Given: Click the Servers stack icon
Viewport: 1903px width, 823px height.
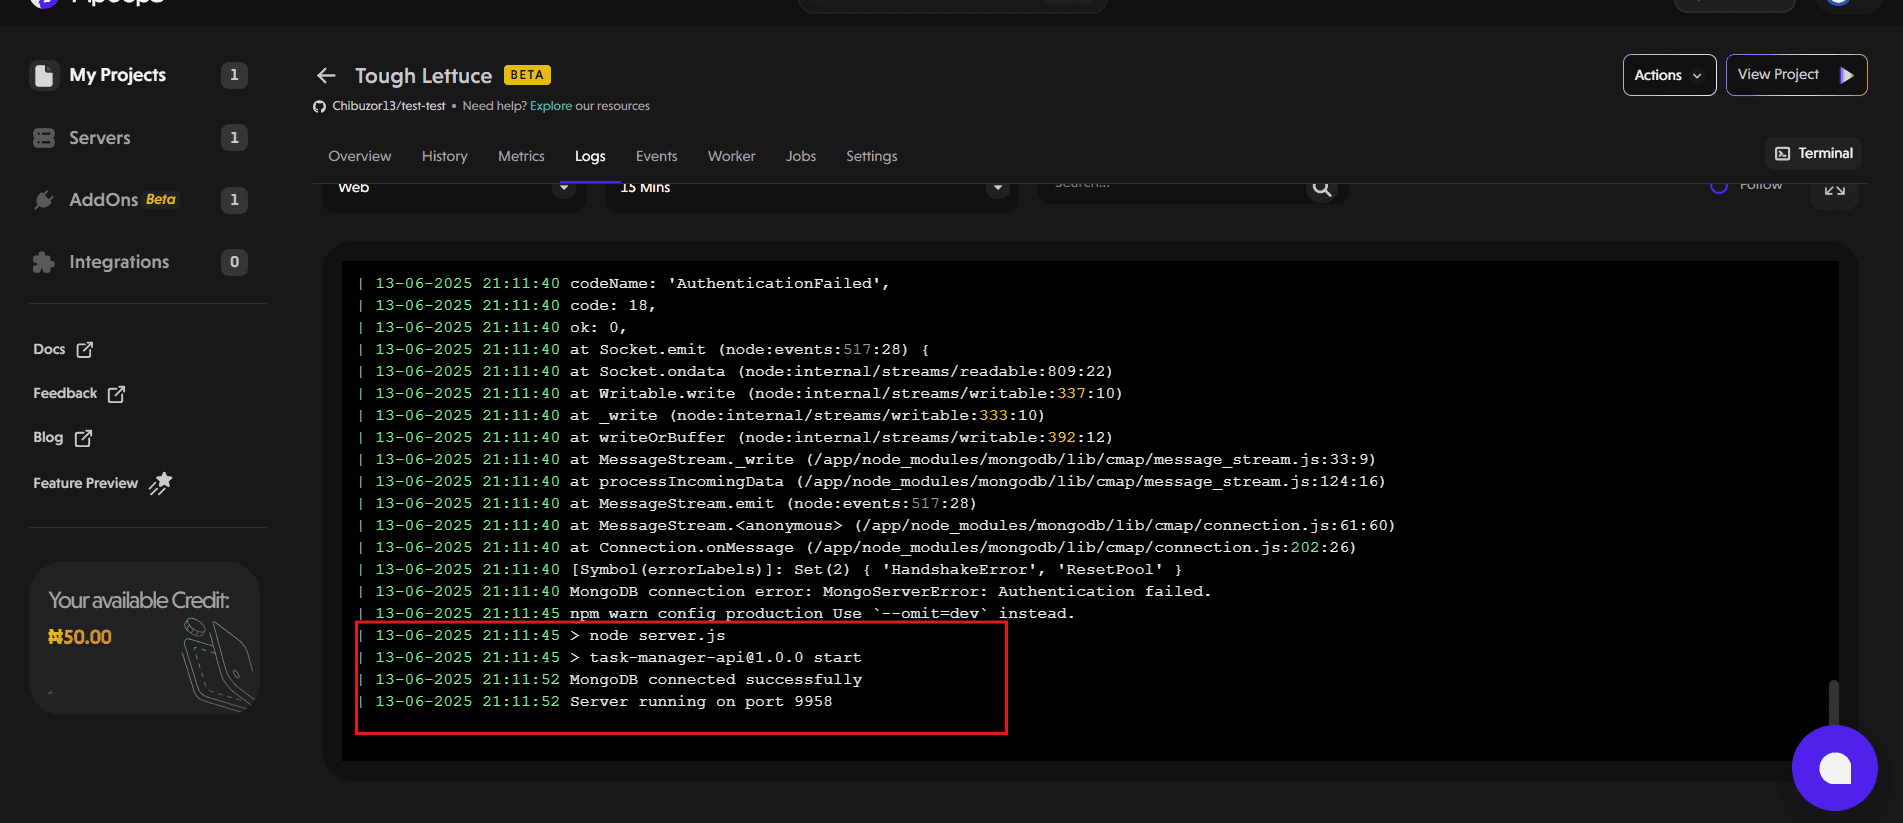Looking at the screenshot, I should tap(44, 138).
